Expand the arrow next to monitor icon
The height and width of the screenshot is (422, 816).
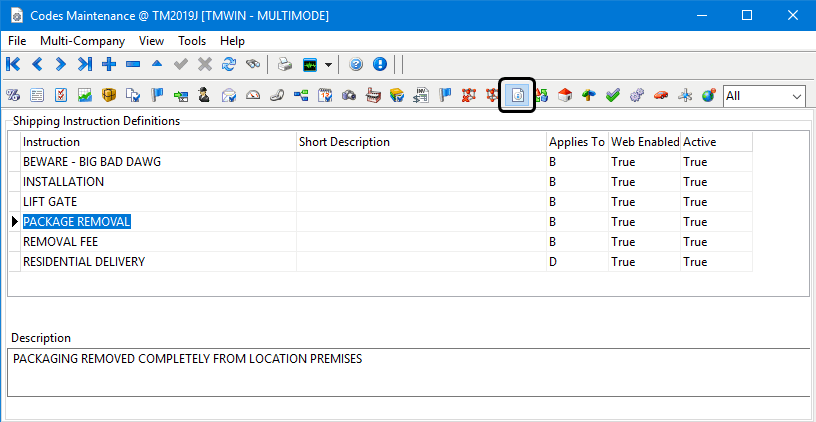pyautogui.click(x=328, y=64)
